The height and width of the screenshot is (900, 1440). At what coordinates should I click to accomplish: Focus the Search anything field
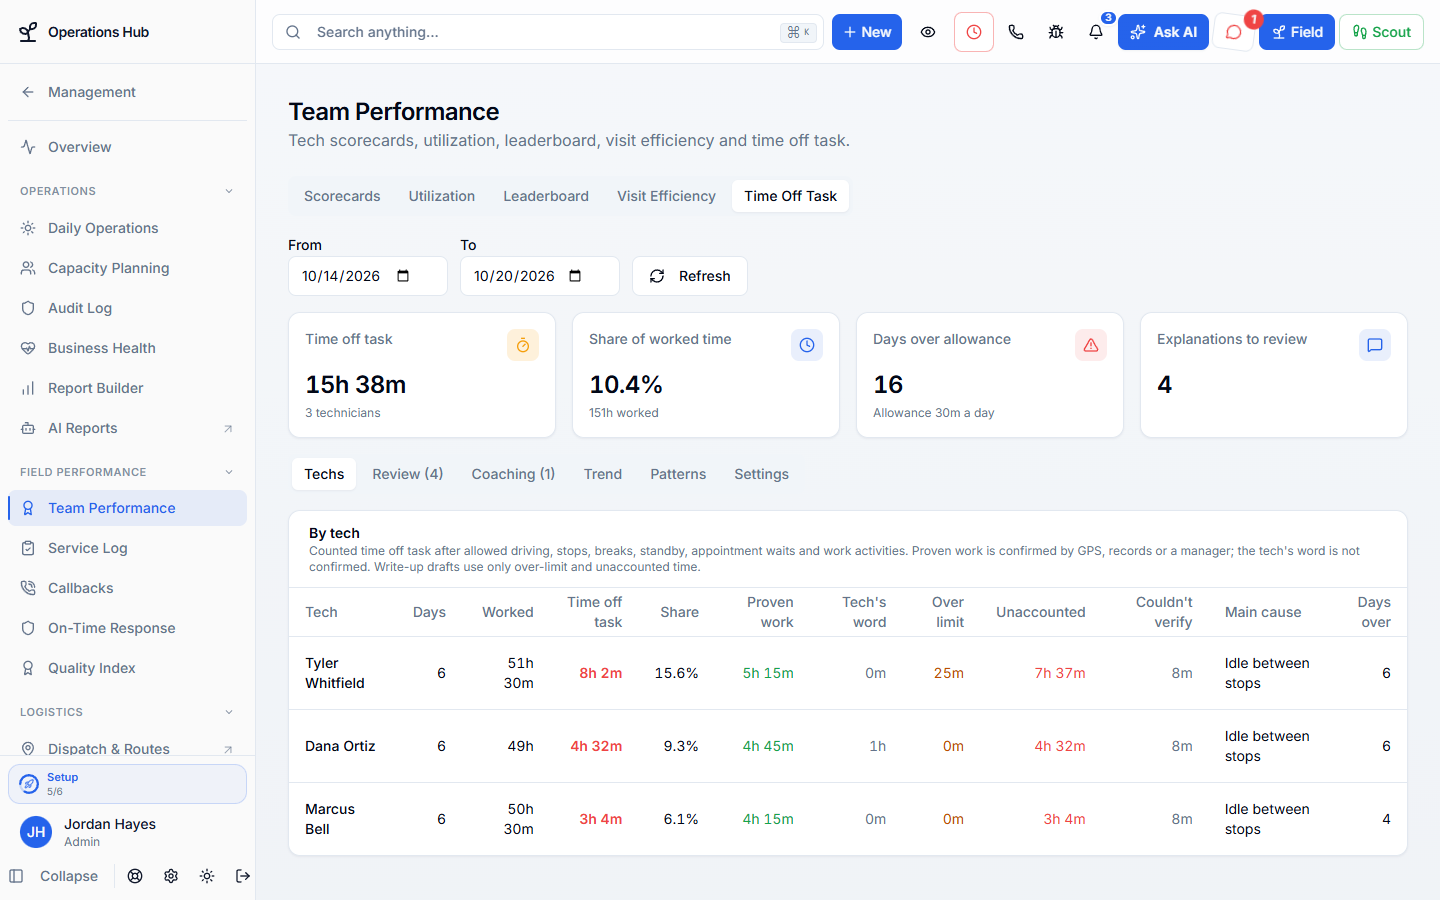click(548, 32)
